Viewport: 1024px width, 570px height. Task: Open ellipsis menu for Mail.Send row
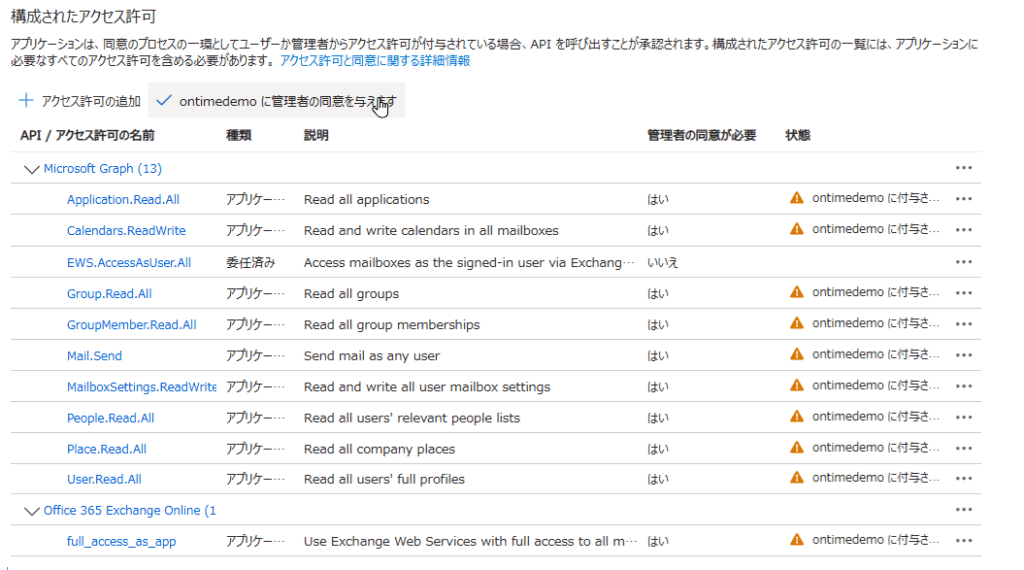(963, 355)
